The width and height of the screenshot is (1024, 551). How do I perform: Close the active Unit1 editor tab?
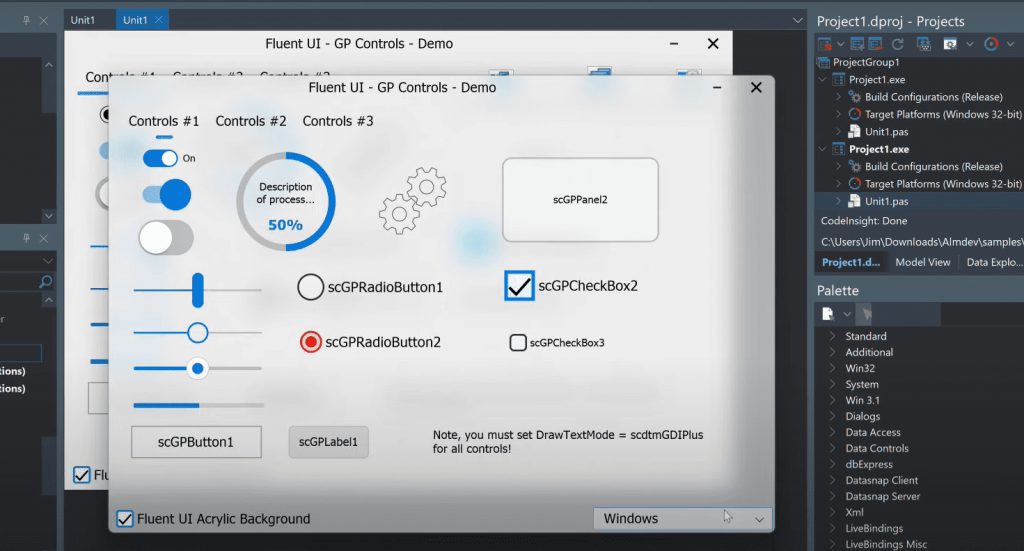coord(159,20)
